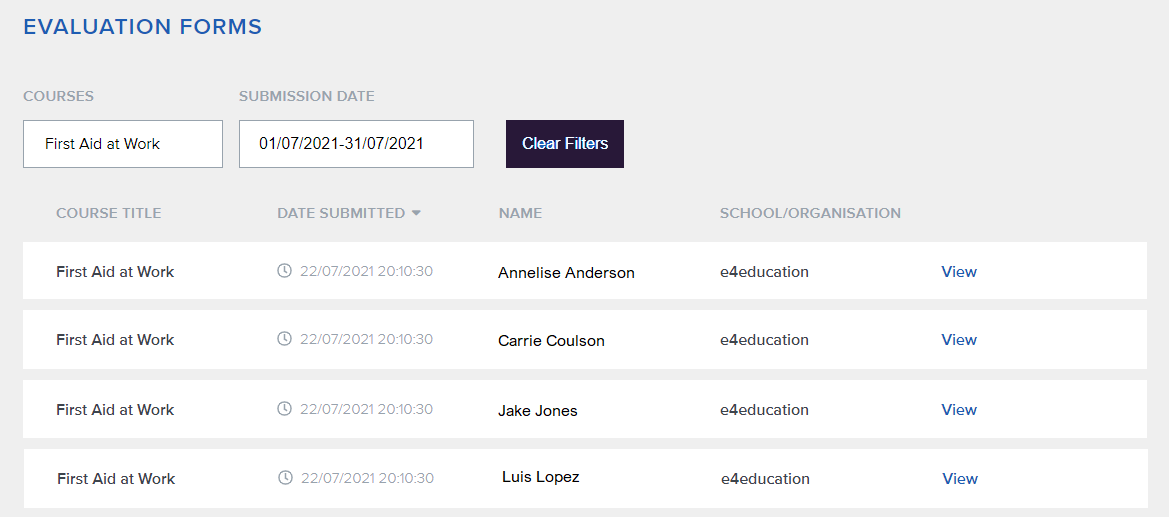Click e4education in Carrie Coulson's row
The image size is (1169, 517).
764,340
